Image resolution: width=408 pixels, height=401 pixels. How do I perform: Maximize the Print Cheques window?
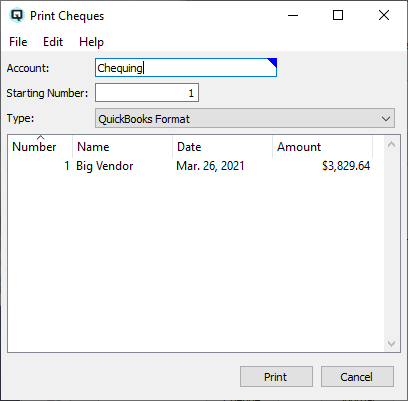coord(338,15)
